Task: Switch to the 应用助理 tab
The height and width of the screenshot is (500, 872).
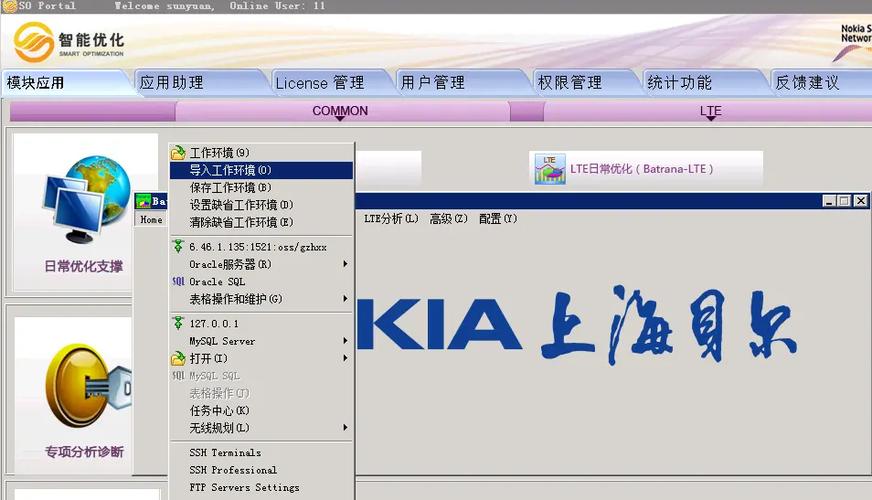Action: 201,83
